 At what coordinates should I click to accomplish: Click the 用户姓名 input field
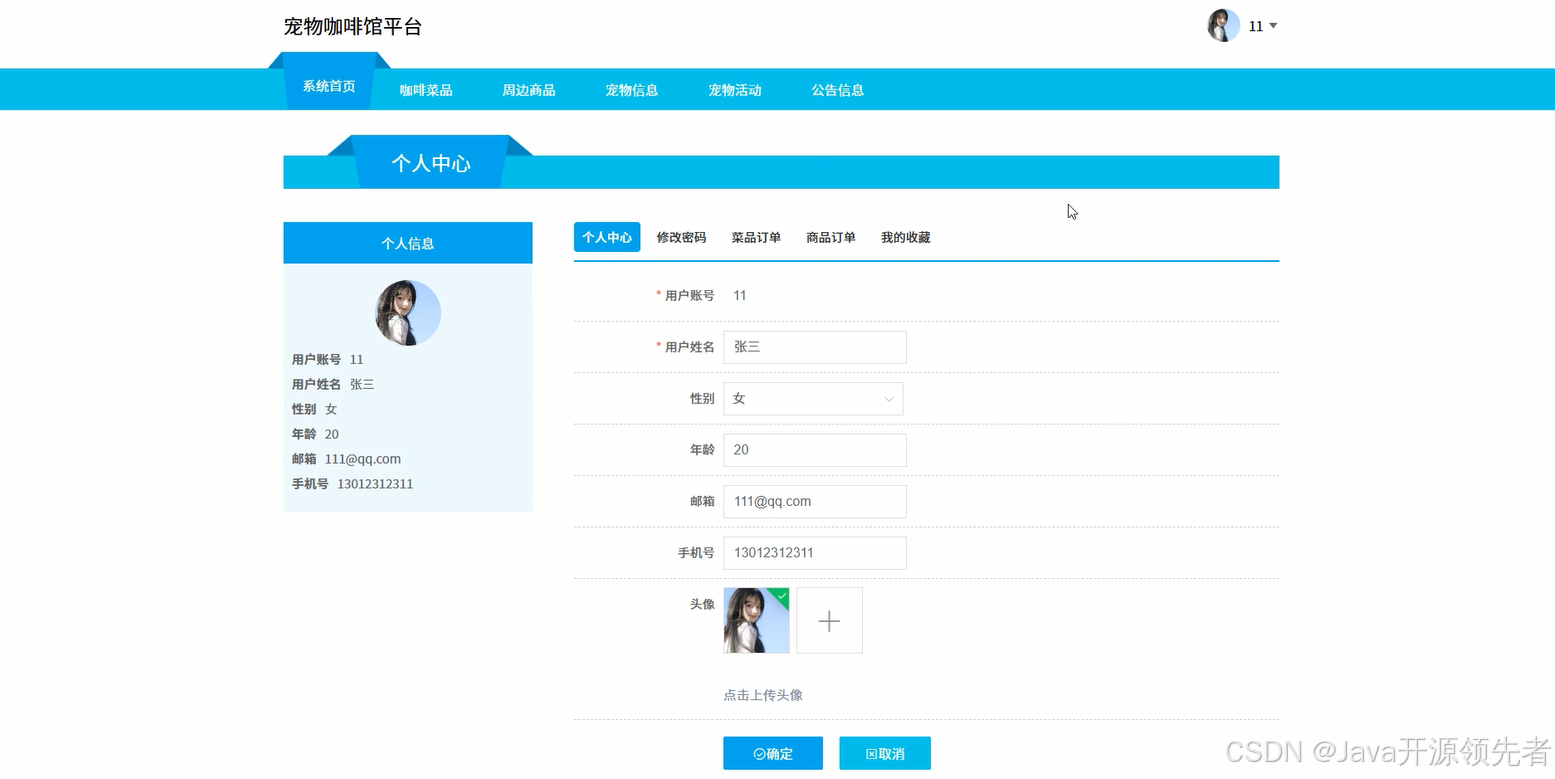(x=815, y=347)
